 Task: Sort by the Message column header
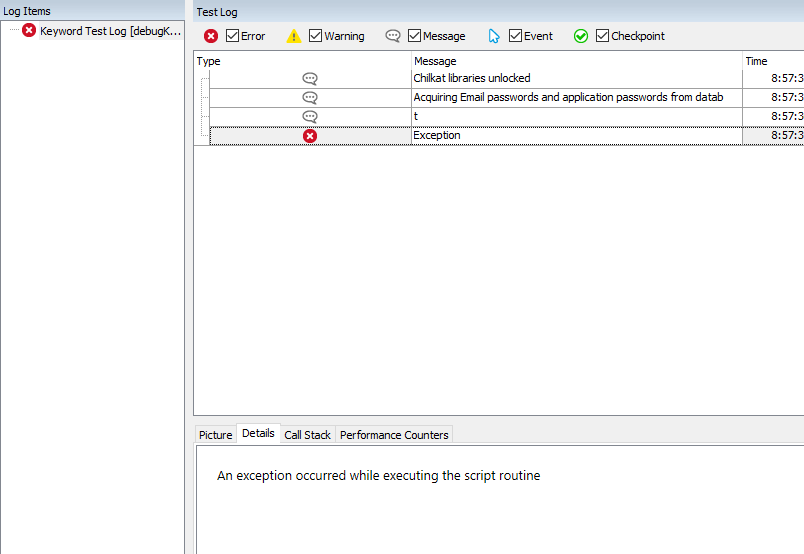click(x=577, y=61)
